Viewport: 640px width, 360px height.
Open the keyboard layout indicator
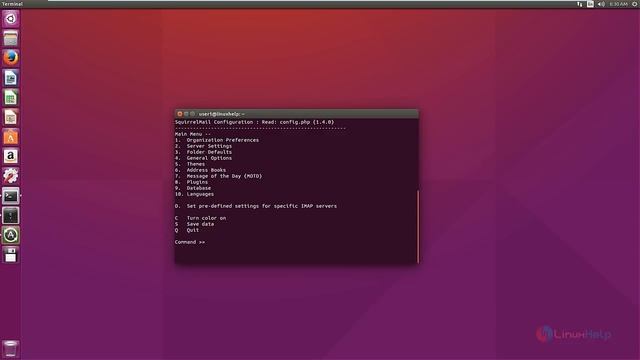click(590, 4)
